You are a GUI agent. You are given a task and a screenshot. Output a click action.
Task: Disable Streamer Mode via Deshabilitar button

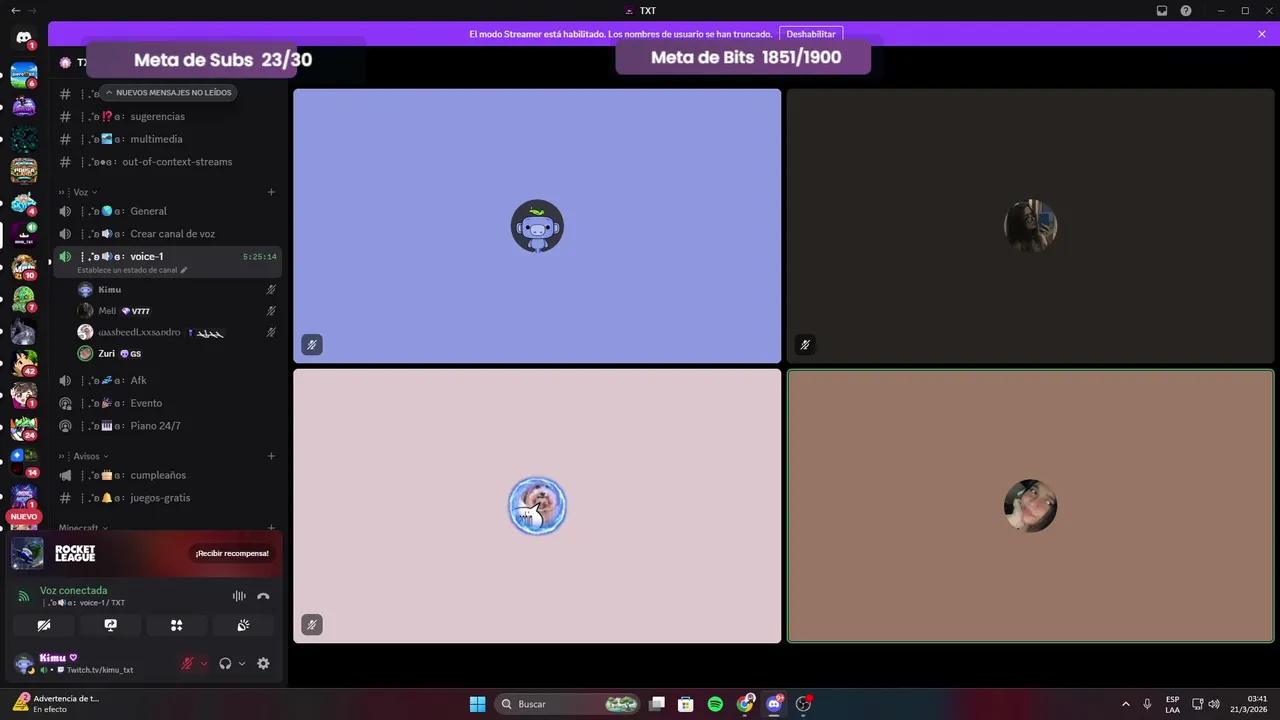click(811, 34)
